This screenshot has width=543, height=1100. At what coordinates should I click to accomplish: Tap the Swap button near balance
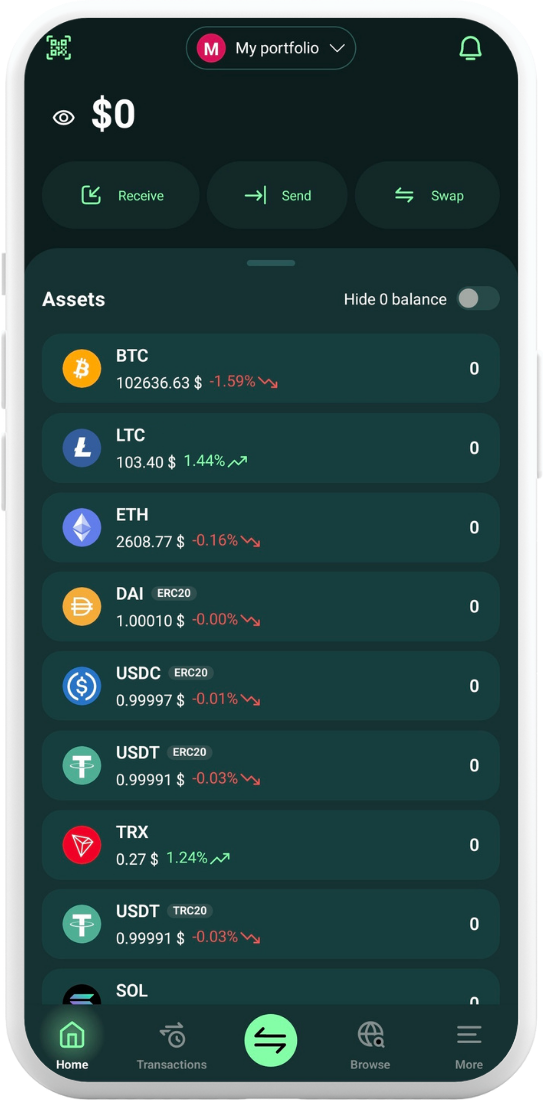pyautogui.click(x=427, y=196)
